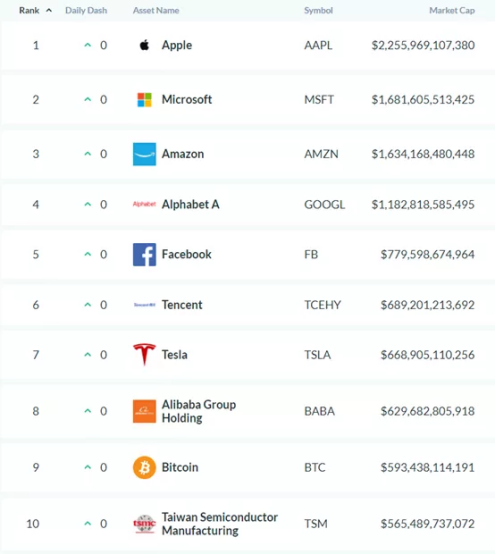The width and height of the screenshot is (495, 554).
Task: Click the TSMC logo icon
Action: pyautogui.click(x=144, y=524)
